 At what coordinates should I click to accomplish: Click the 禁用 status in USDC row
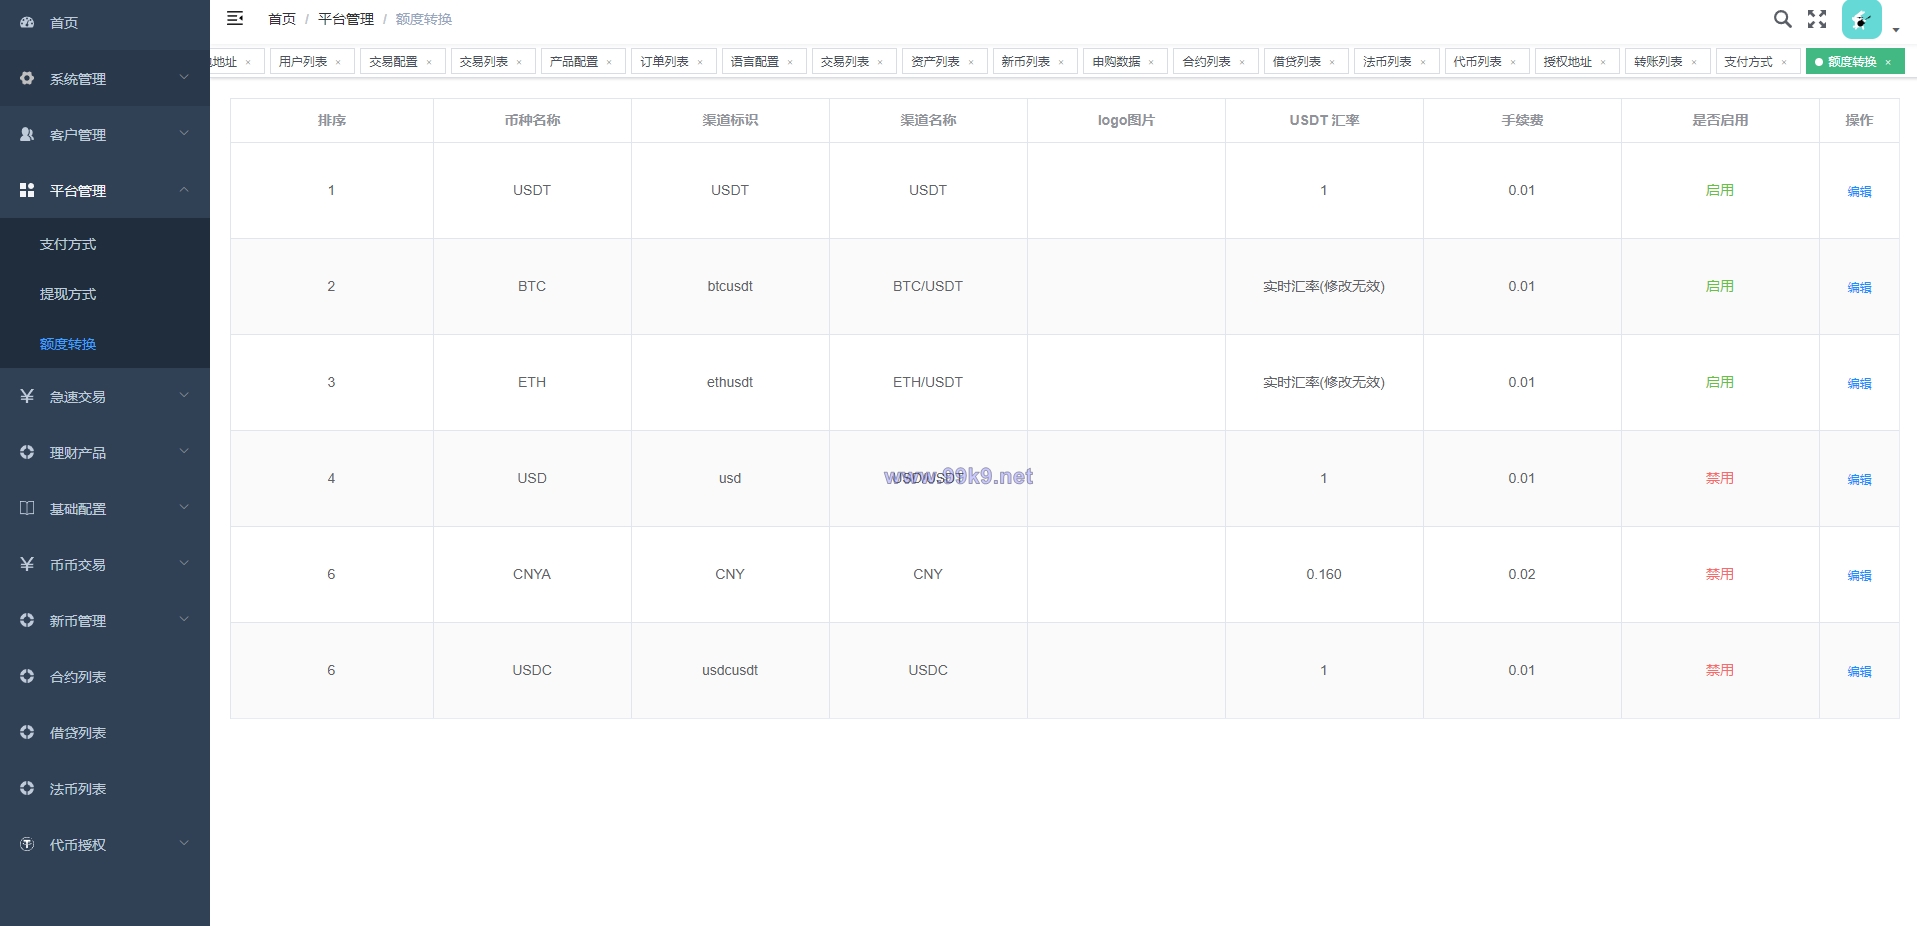click(x=1720, y=670)
